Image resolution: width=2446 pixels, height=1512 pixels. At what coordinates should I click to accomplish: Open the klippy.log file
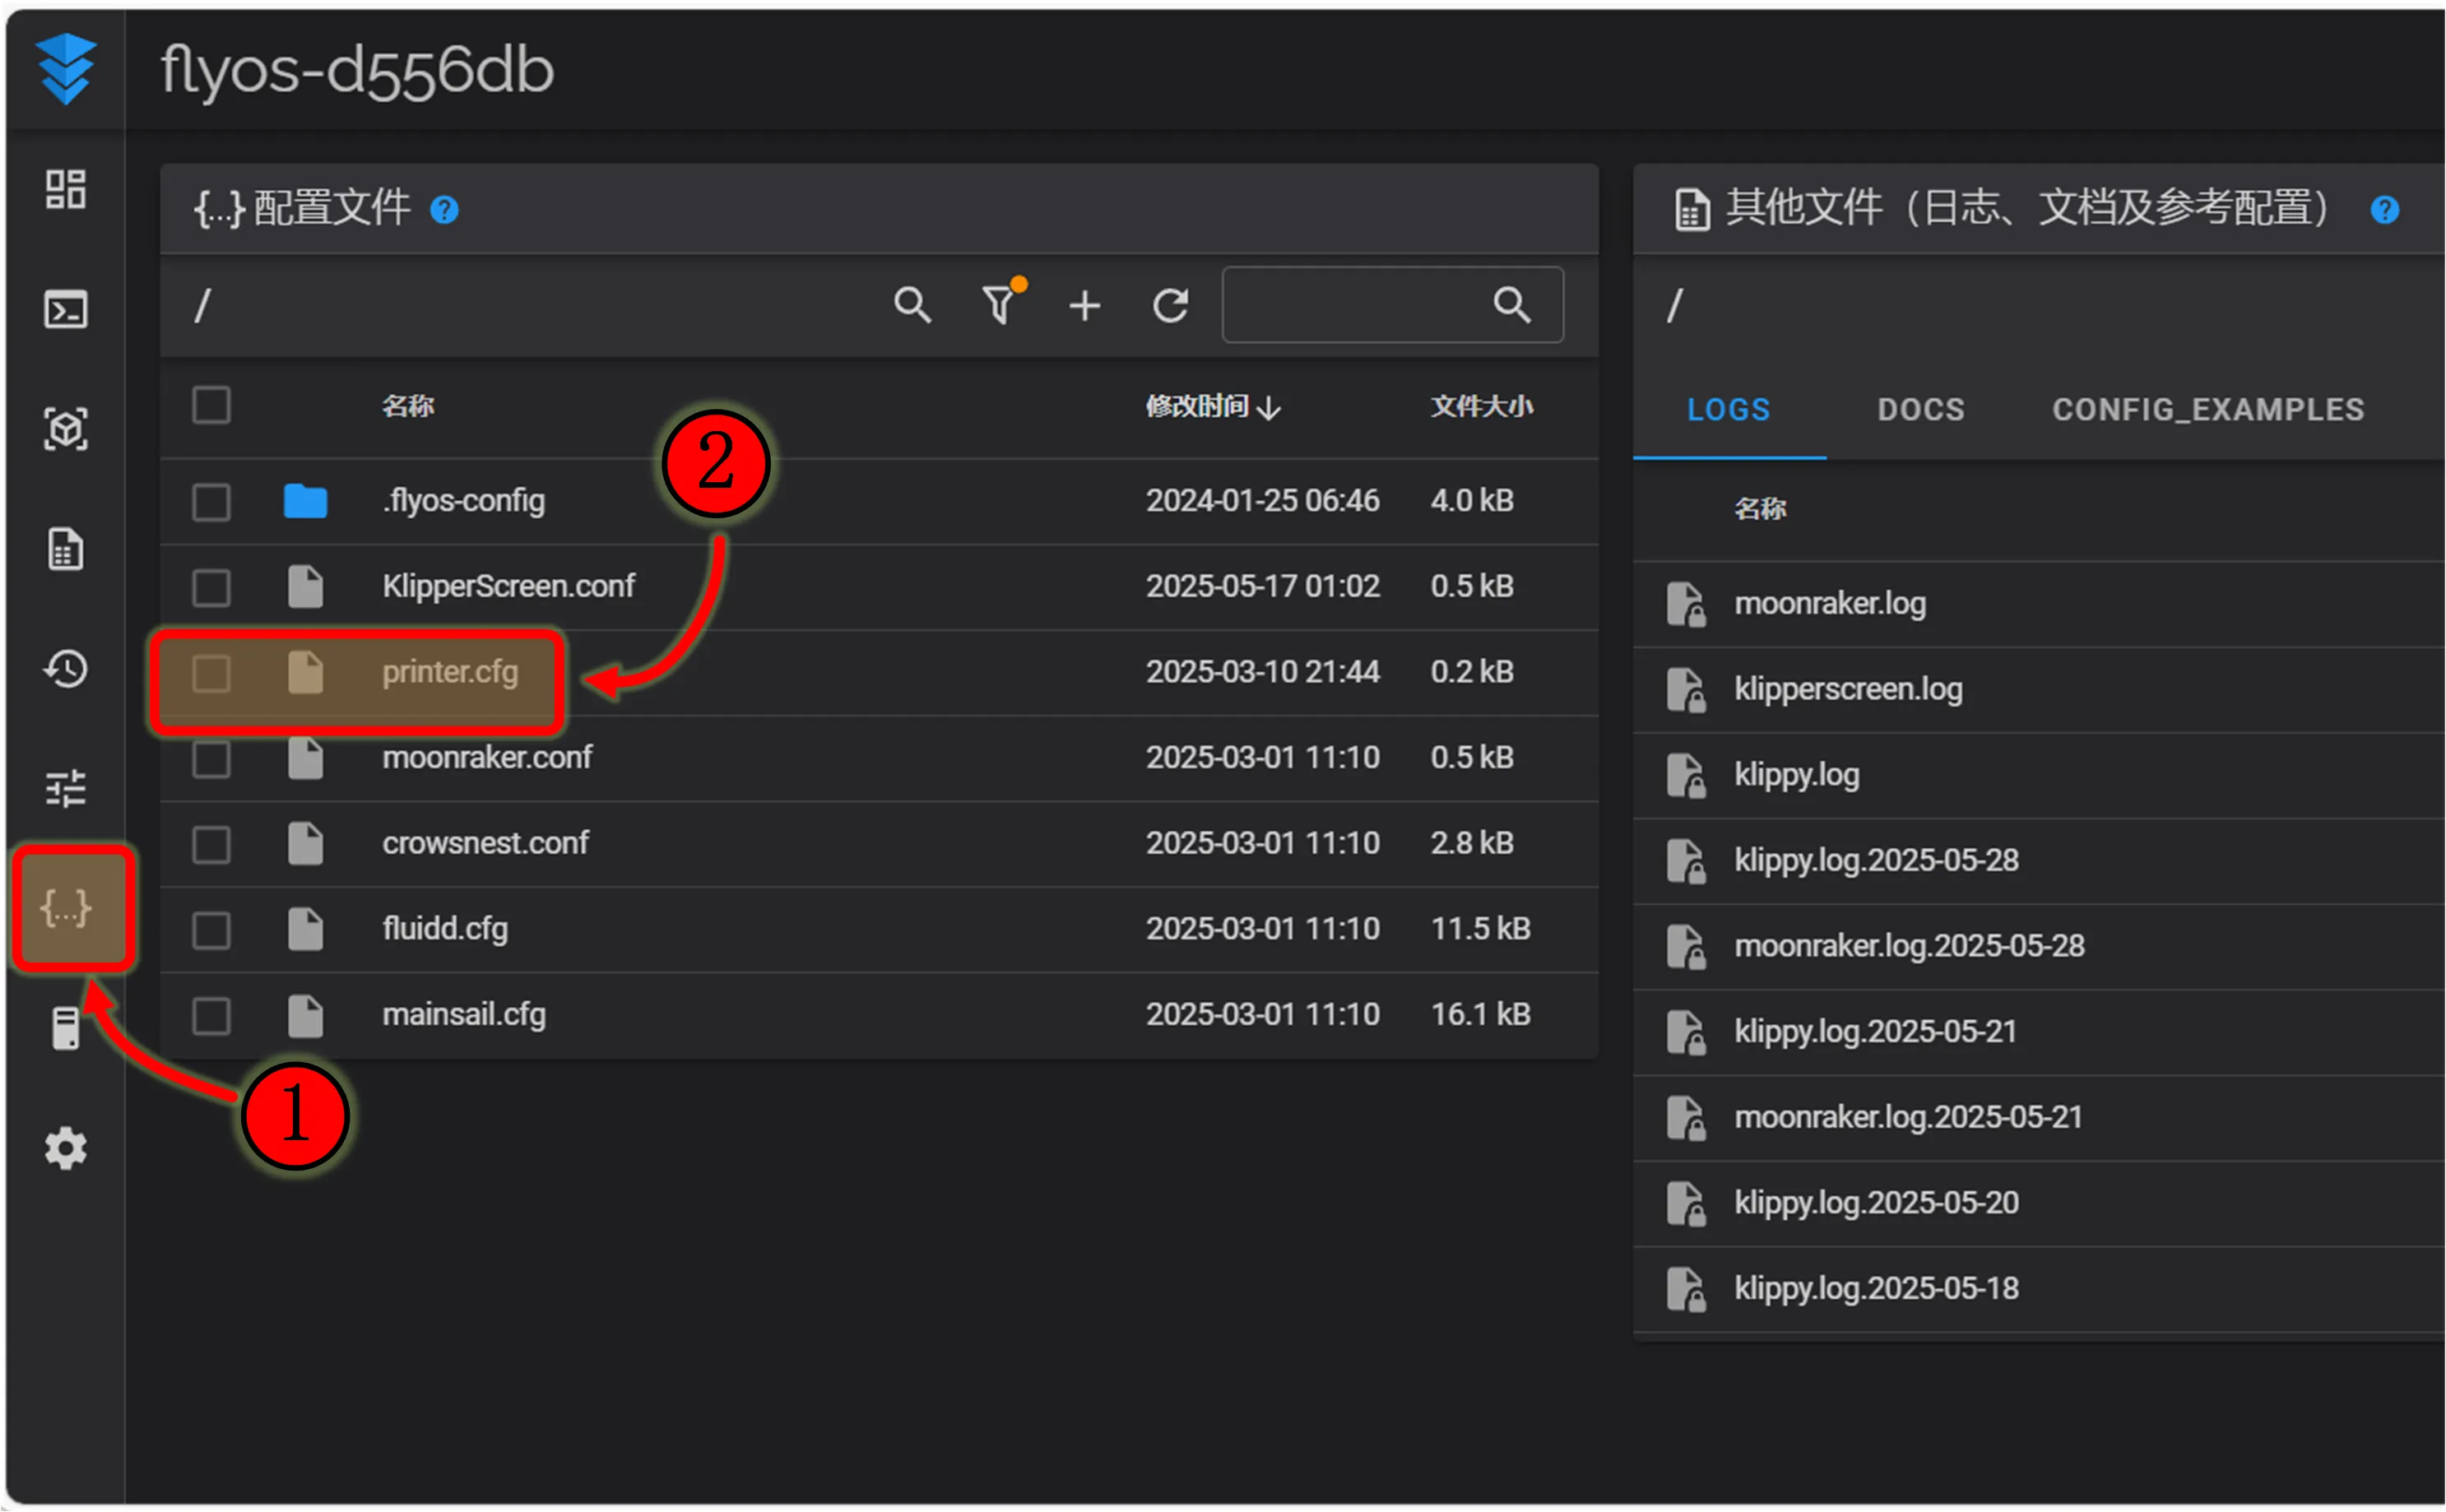pyautogui.click(x=1796, y=774)
